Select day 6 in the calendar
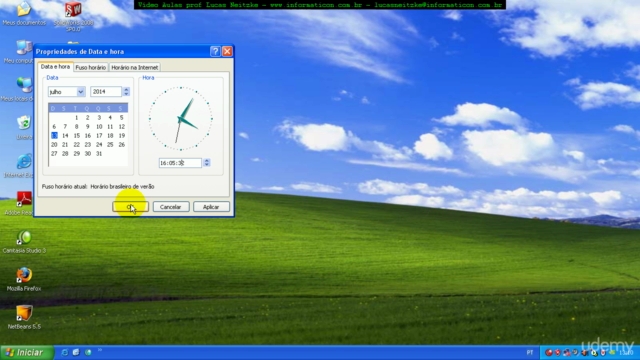 pos(54,127)
